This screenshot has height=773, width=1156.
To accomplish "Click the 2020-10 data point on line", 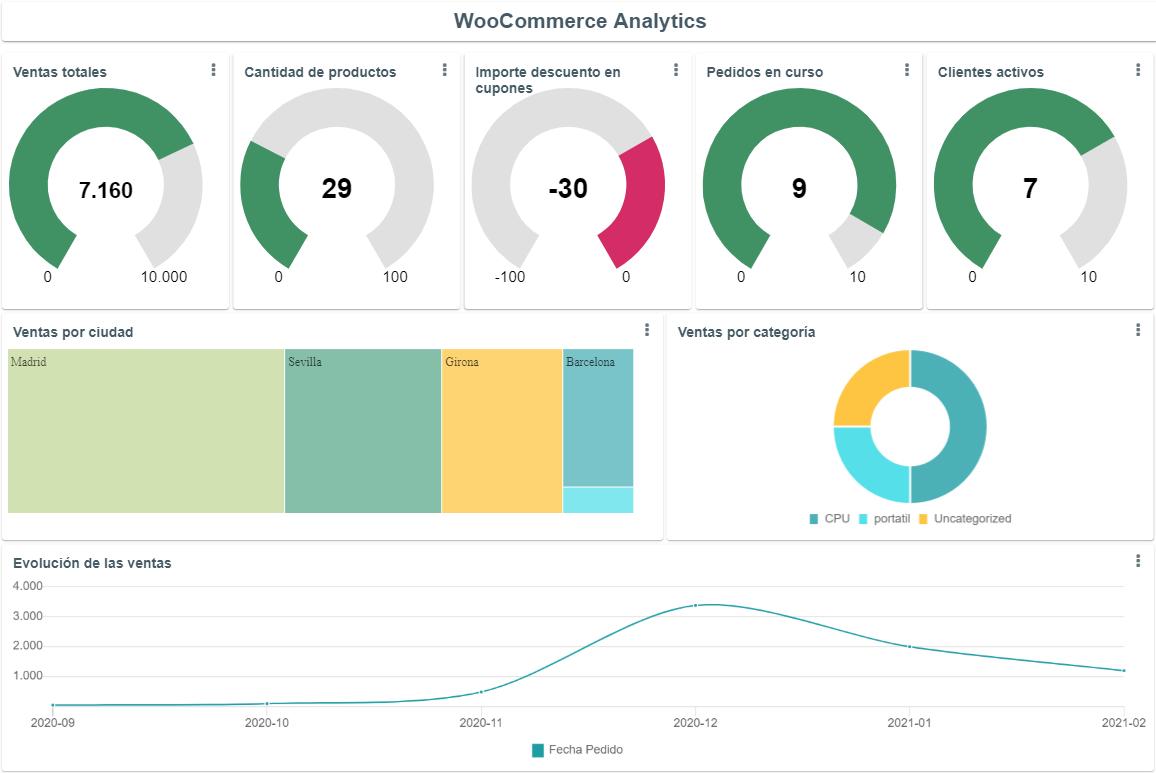I will pyautogui.click(x=267, y=704).
